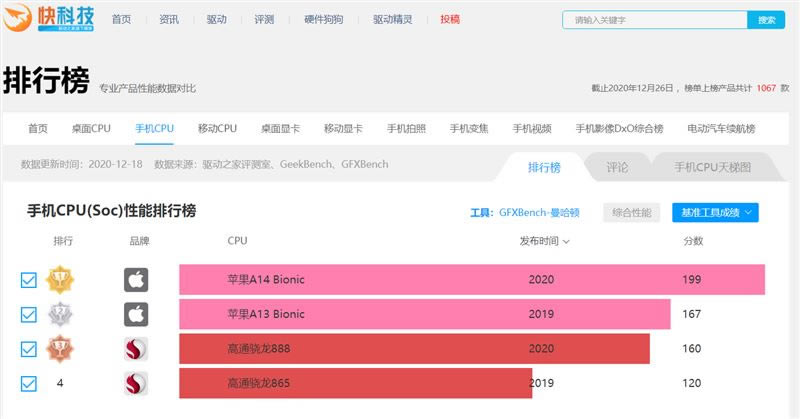Screen dimensions: 800x419
Task: Switch to the 手机变焦 category tab
Action: click(x=469, y=129)
